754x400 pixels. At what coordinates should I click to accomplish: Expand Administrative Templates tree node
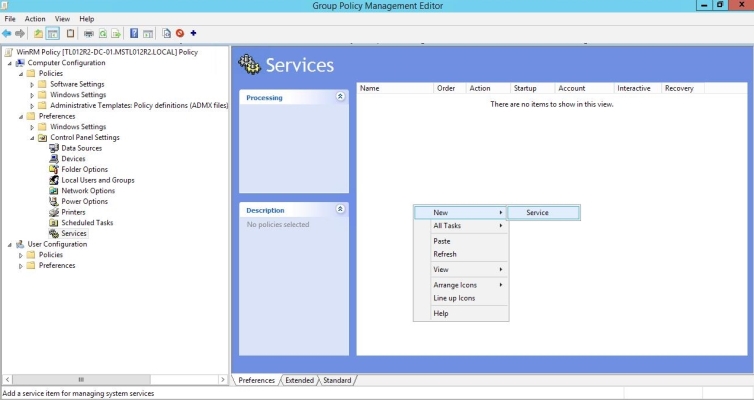coord(32,106)
